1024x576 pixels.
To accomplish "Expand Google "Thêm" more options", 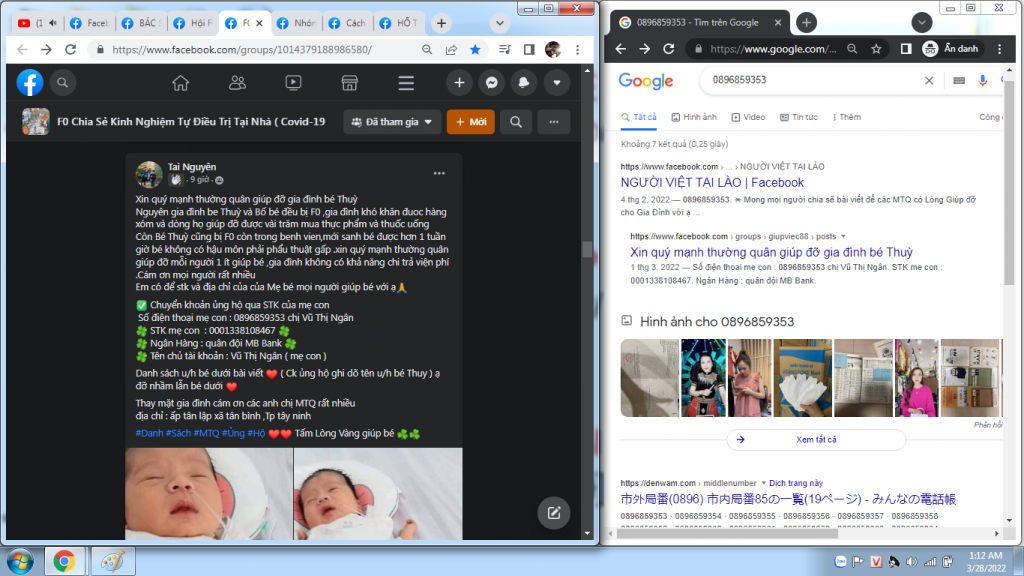I will (845, 117).
